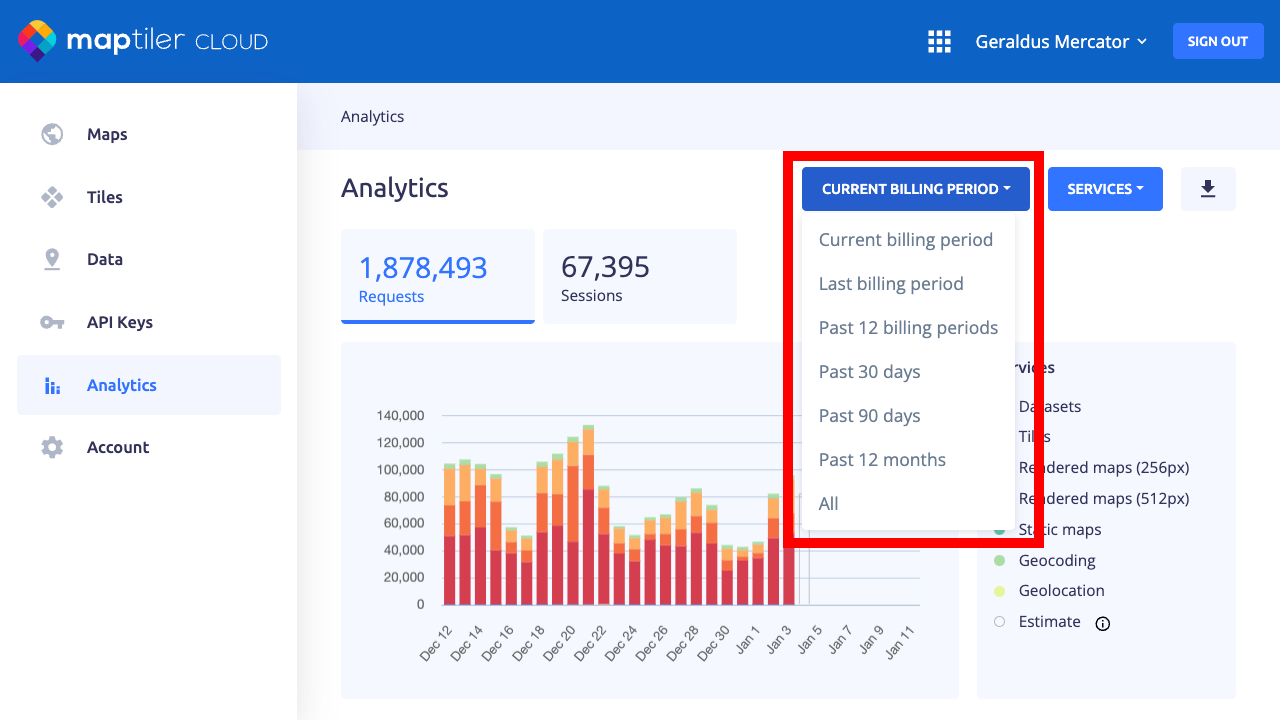1280x720 pixels.
Task: Choose Last billing period from list
Action: 890,284
